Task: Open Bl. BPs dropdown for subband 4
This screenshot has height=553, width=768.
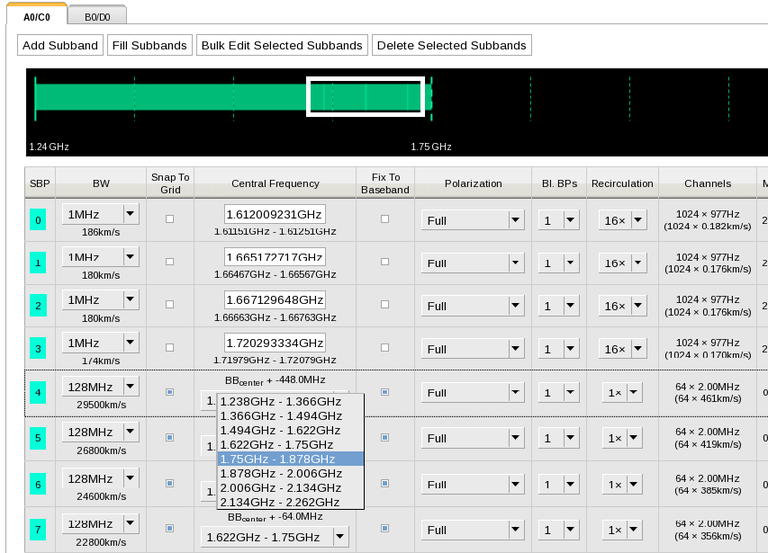Action: point(570,394)
